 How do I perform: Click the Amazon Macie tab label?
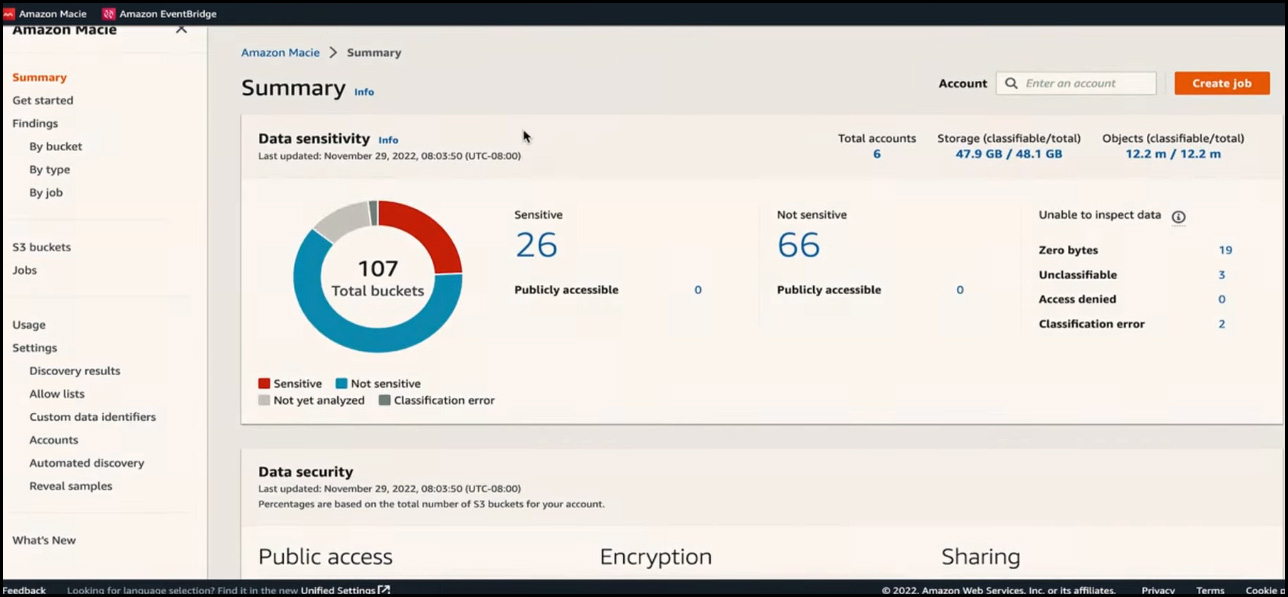click(x=53, y=14)
